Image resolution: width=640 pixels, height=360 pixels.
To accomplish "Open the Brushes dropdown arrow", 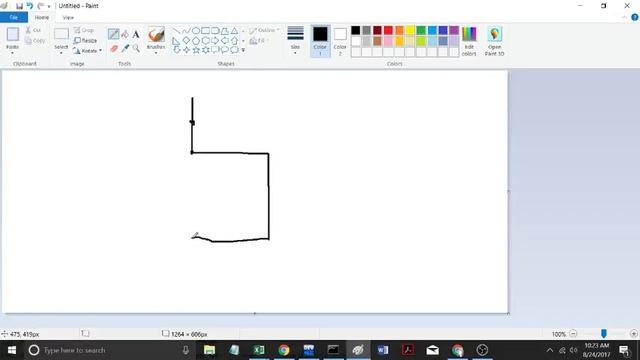I will click(x=156, y=53).
